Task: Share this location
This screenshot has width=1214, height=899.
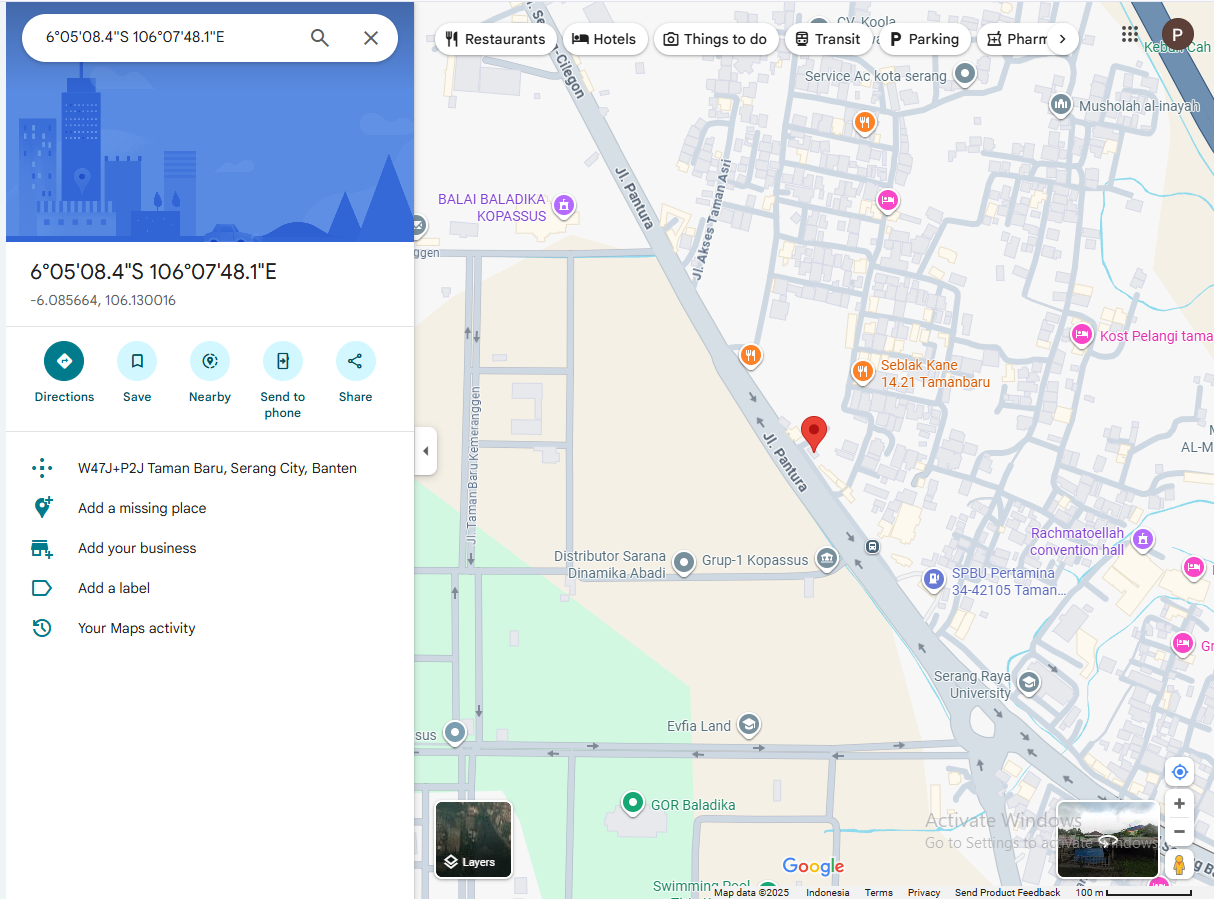Action: pos(355,361)
